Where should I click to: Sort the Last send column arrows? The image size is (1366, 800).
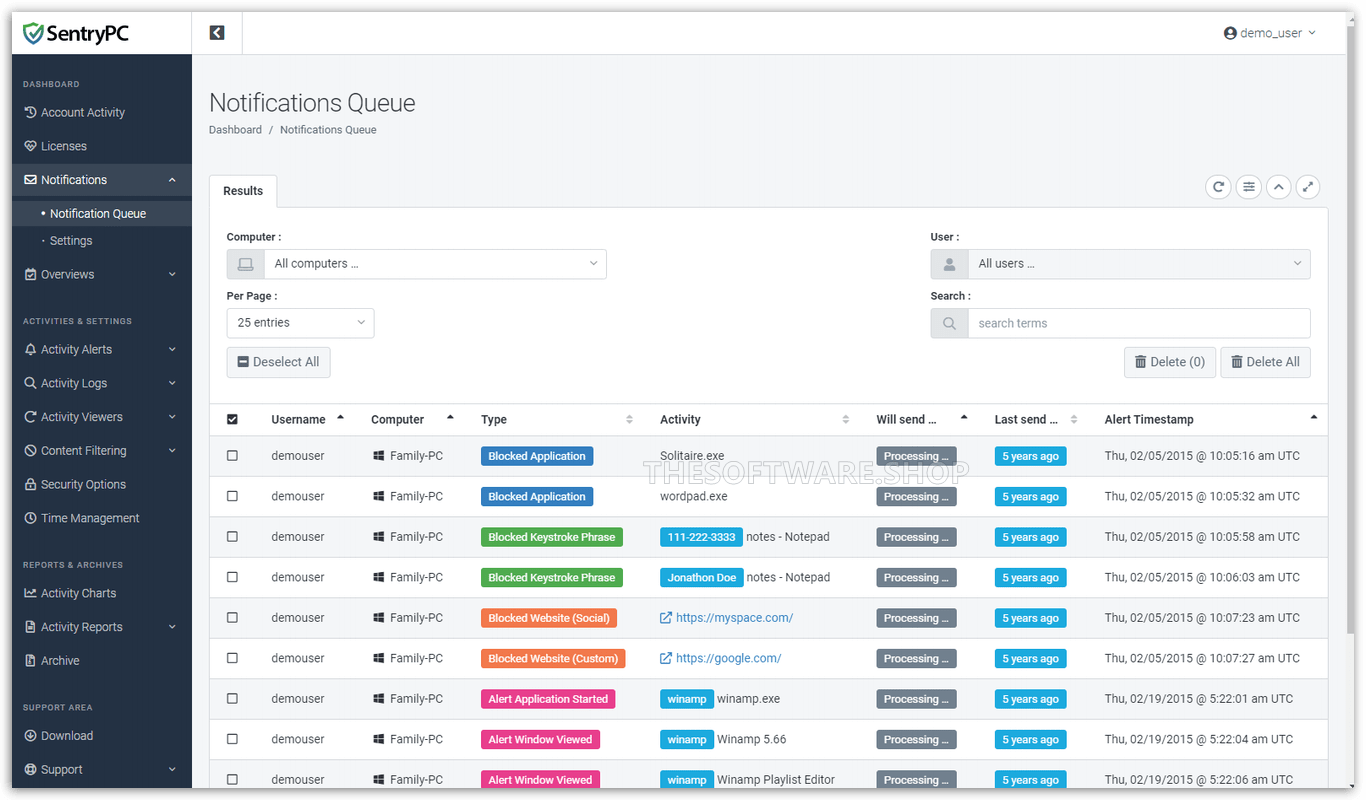[1074, 420]
